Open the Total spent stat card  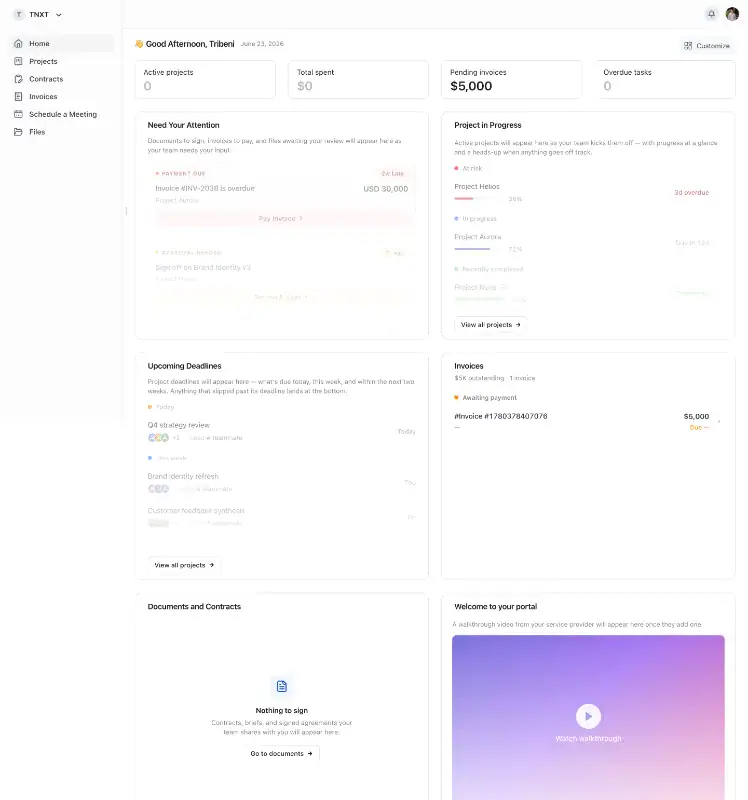(358, 79)
